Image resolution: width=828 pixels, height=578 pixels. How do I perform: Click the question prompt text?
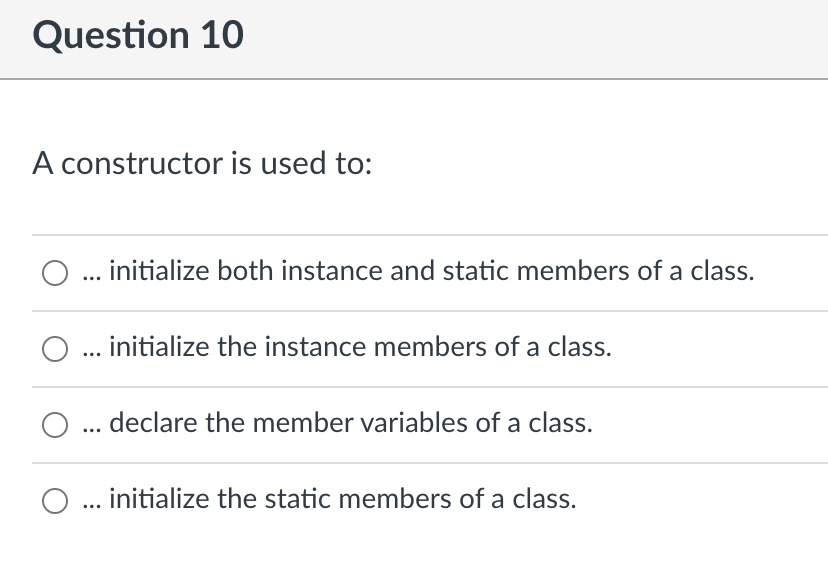[x=201, y=164]
